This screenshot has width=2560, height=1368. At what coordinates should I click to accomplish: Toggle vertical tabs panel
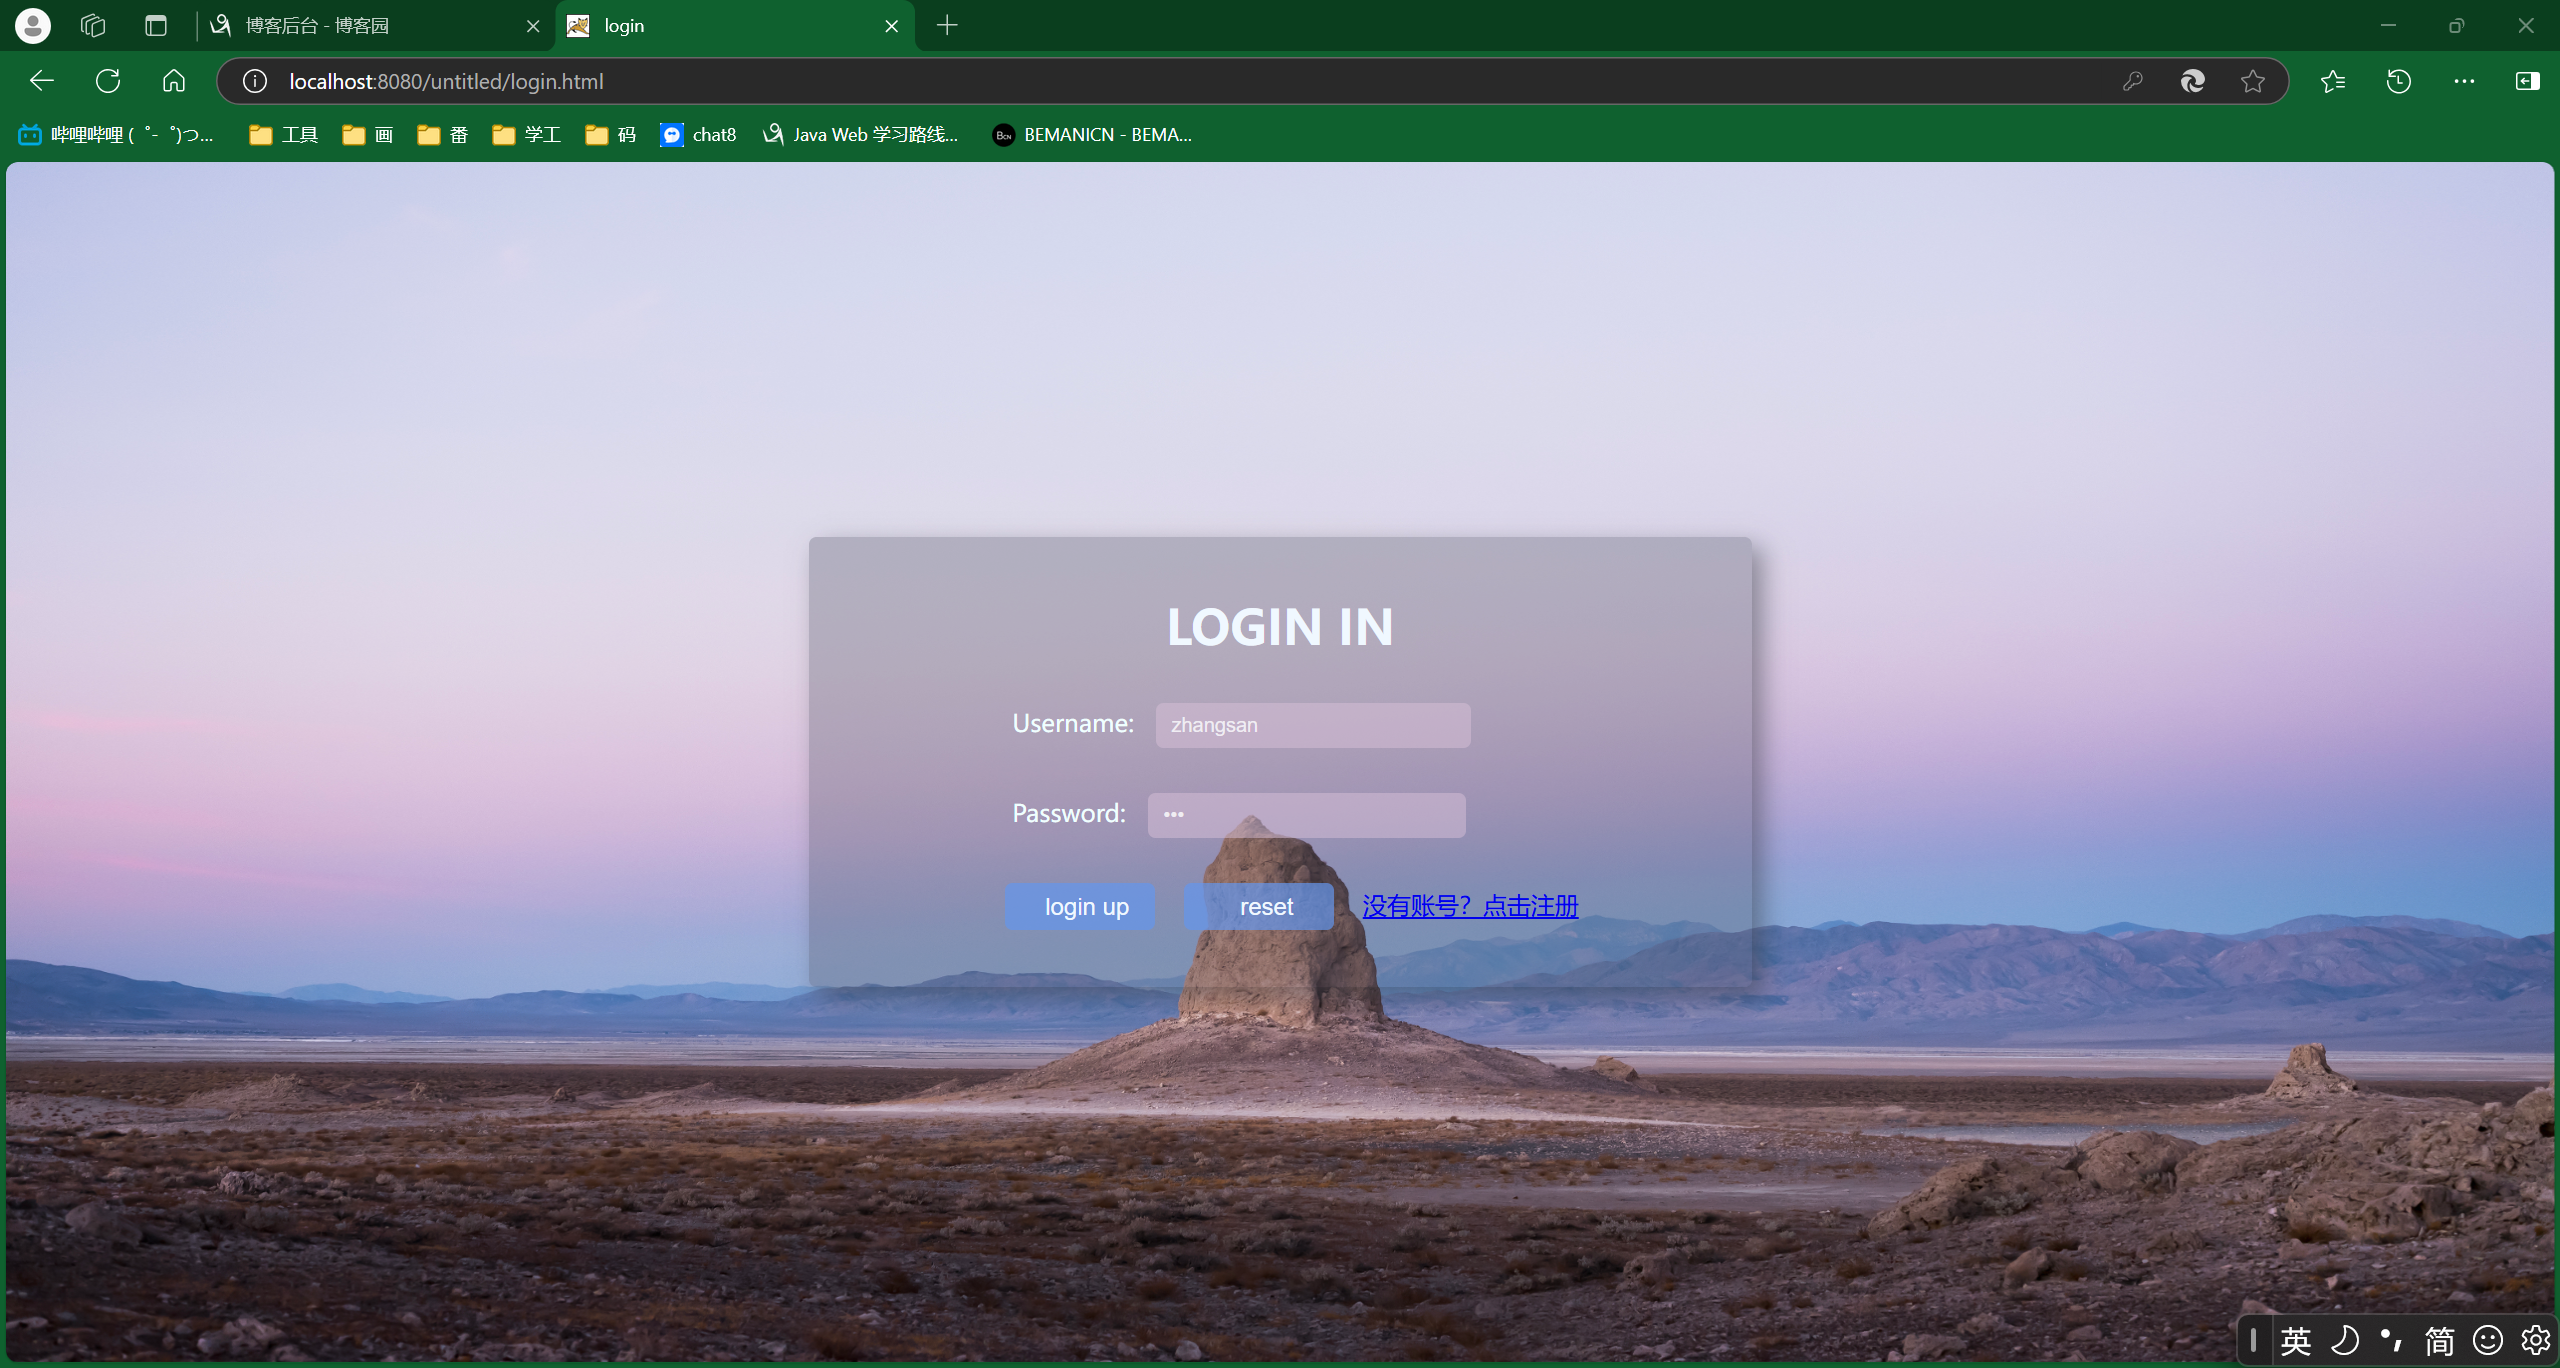tap(156, 25)
